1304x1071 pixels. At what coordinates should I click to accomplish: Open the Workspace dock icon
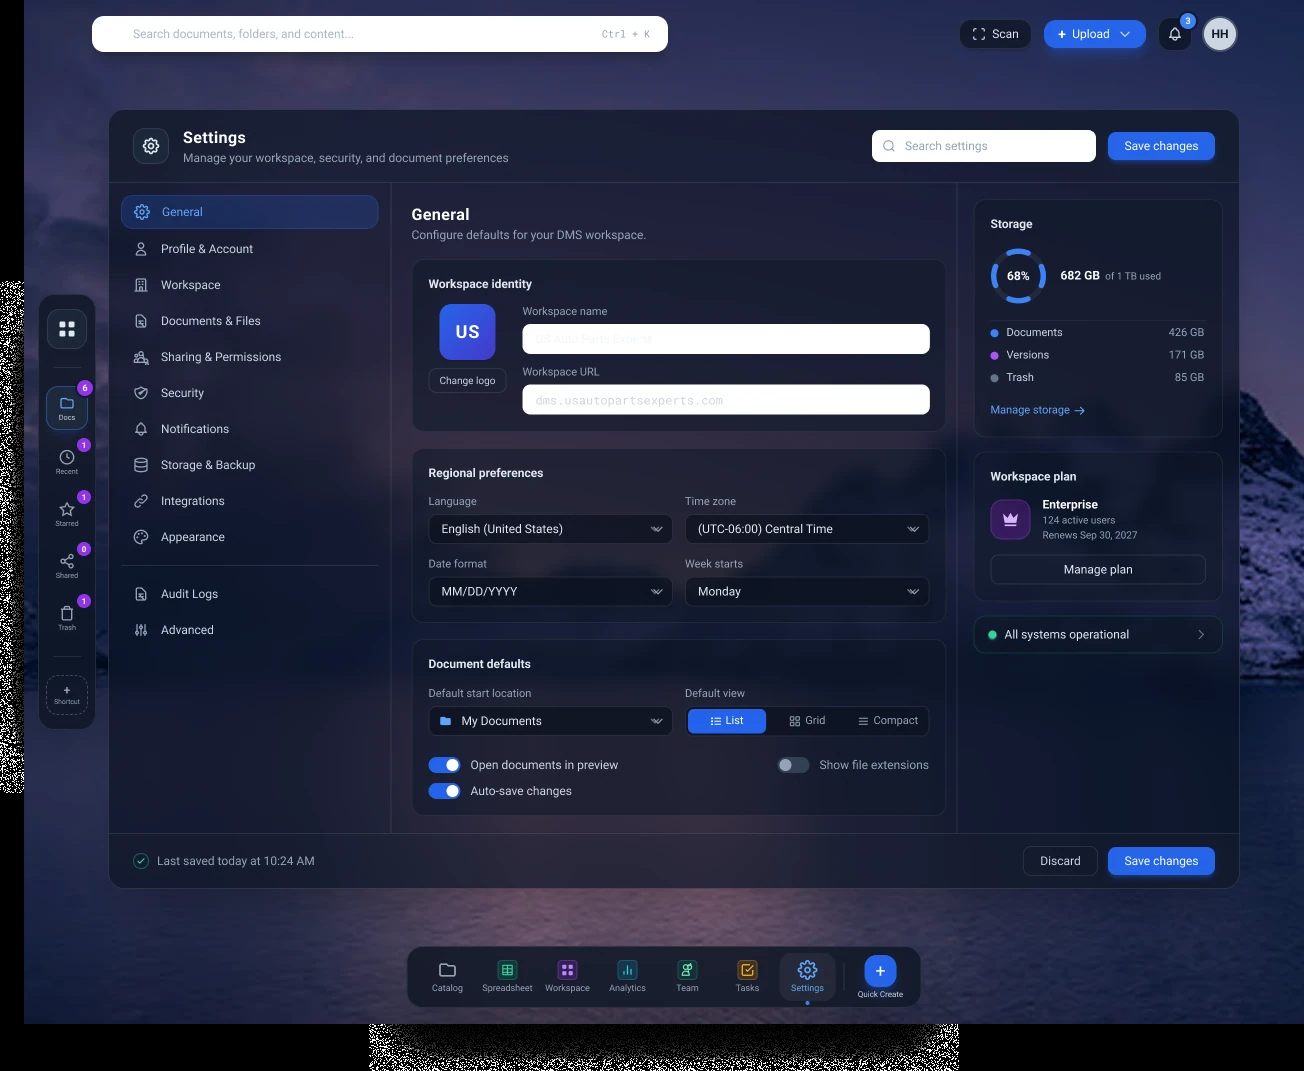(567, 977)
